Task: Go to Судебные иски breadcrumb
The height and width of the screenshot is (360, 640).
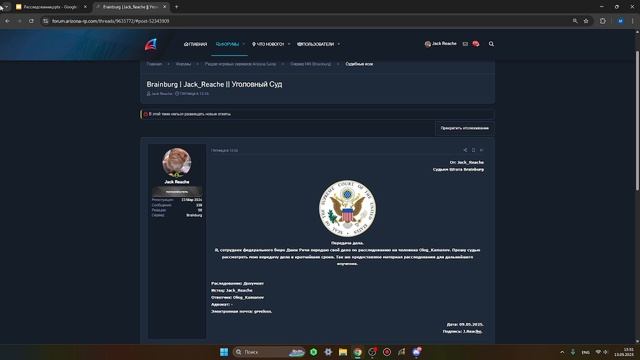Action: (x=359, y=64)
